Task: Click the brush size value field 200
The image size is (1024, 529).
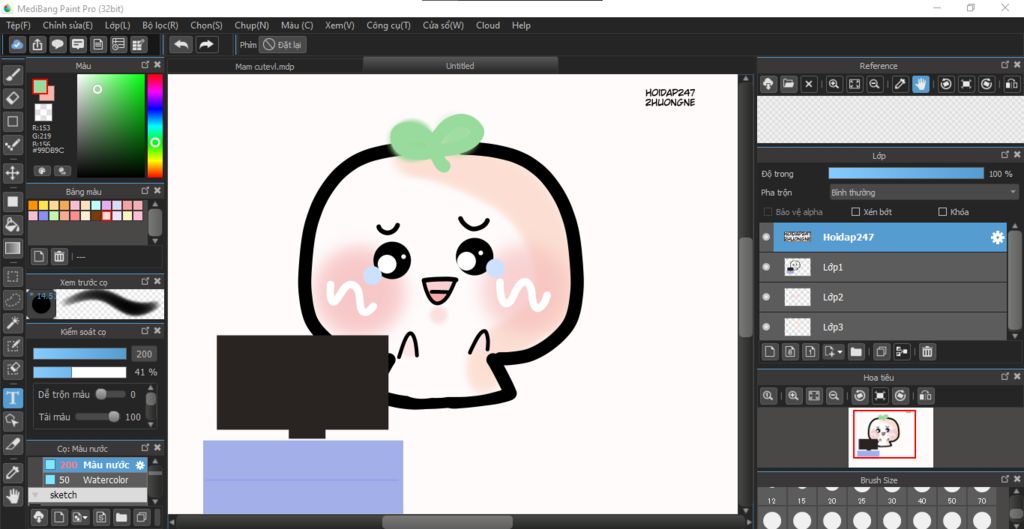Action: 144,355
